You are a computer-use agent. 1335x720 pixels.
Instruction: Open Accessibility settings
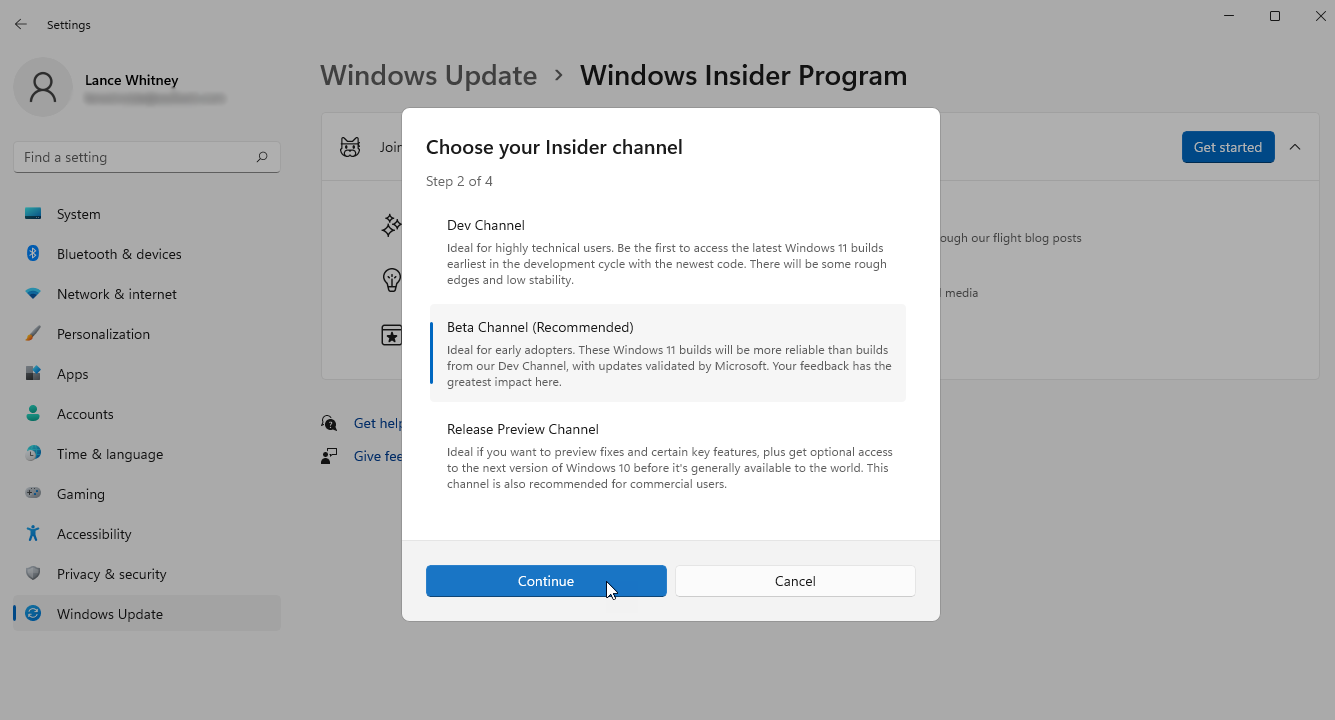coord(147,534)
